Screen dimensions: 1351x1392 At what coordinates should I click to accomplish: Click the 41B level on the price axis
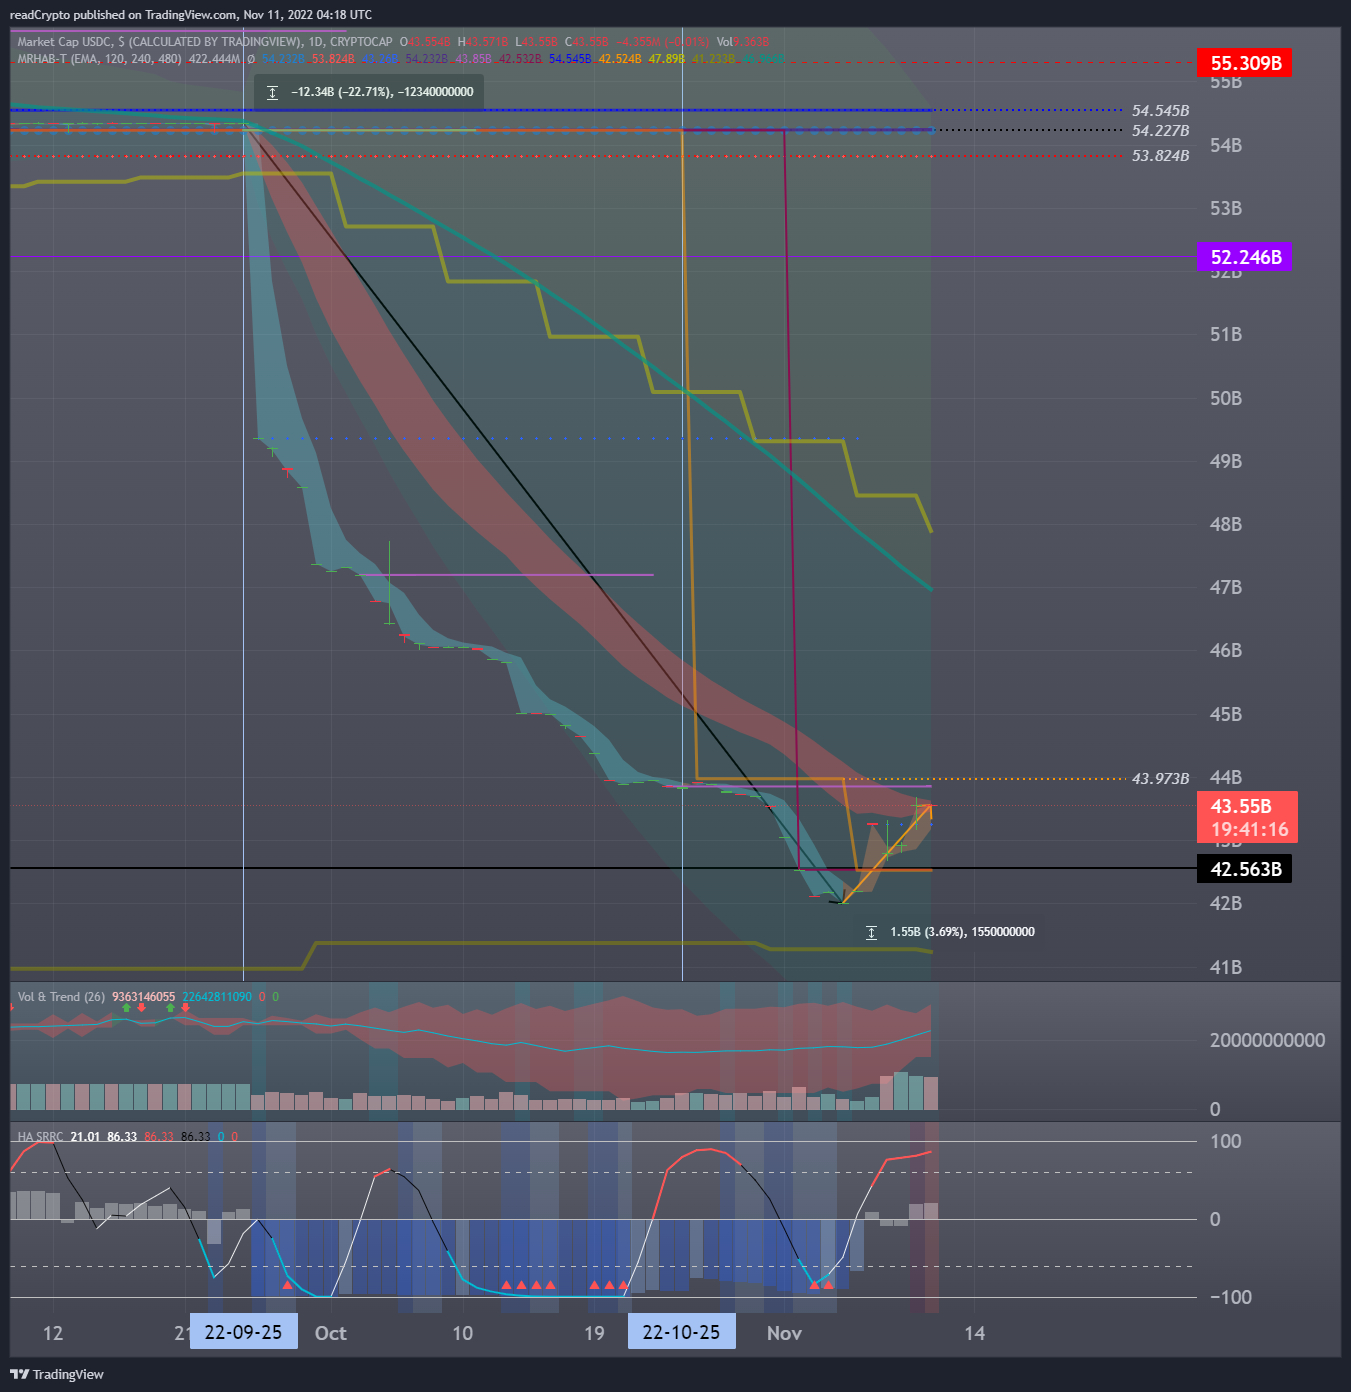[x=1226, y=967]
